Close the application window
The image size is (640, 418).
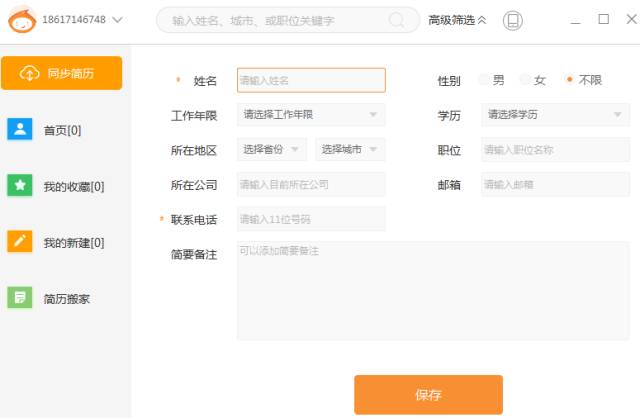coord(631,19)
